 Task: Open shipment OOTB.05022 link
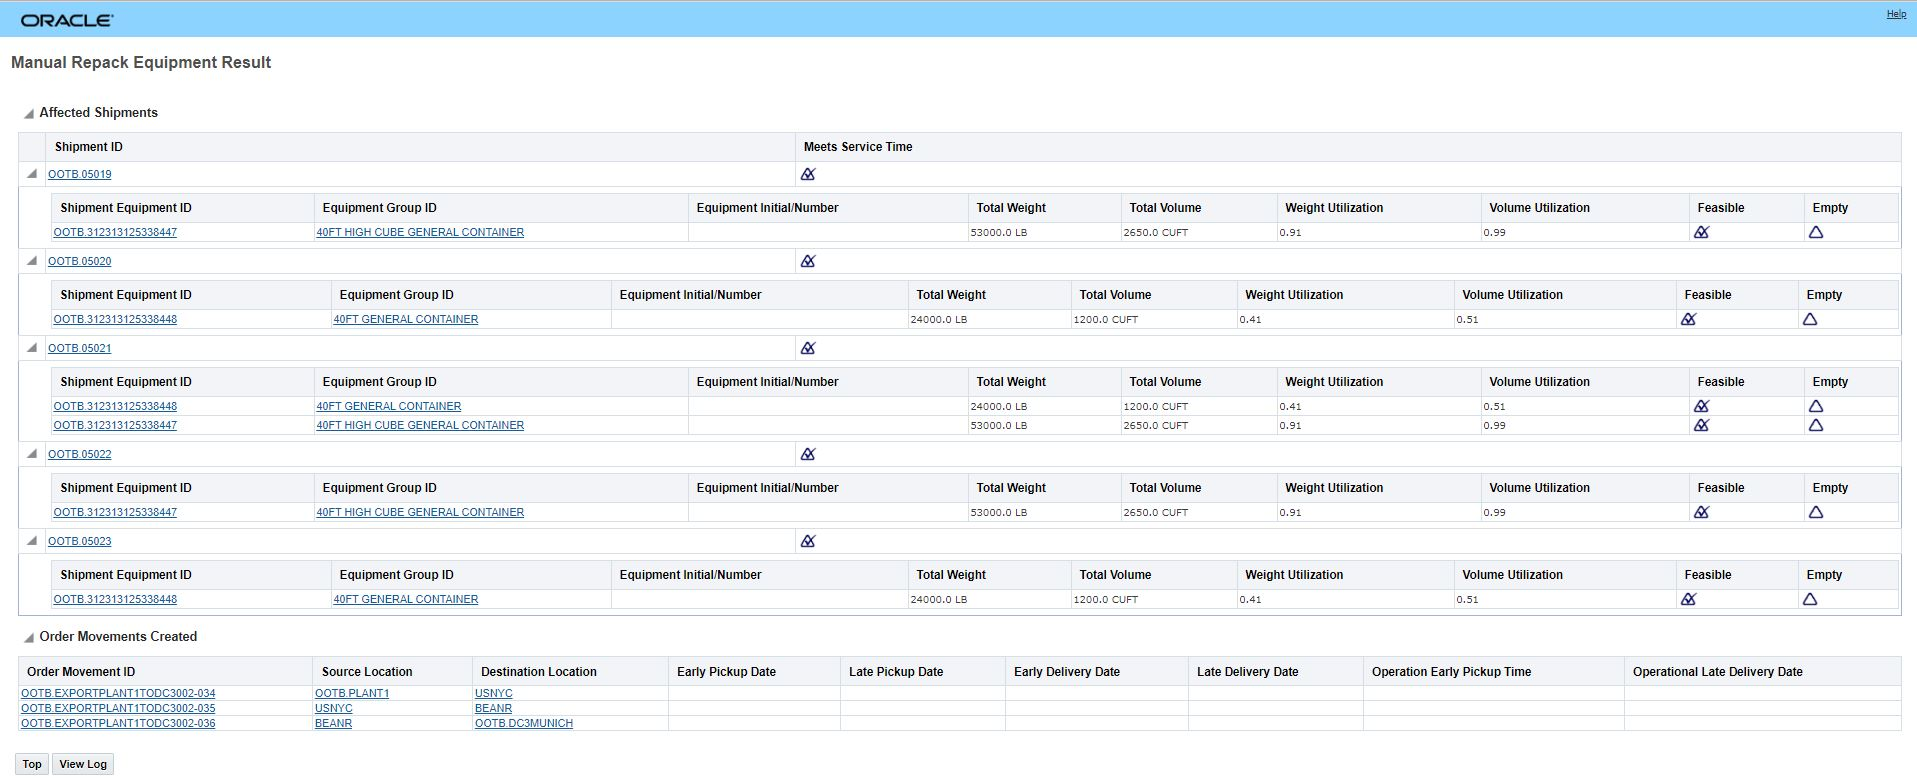coord(80,454)
